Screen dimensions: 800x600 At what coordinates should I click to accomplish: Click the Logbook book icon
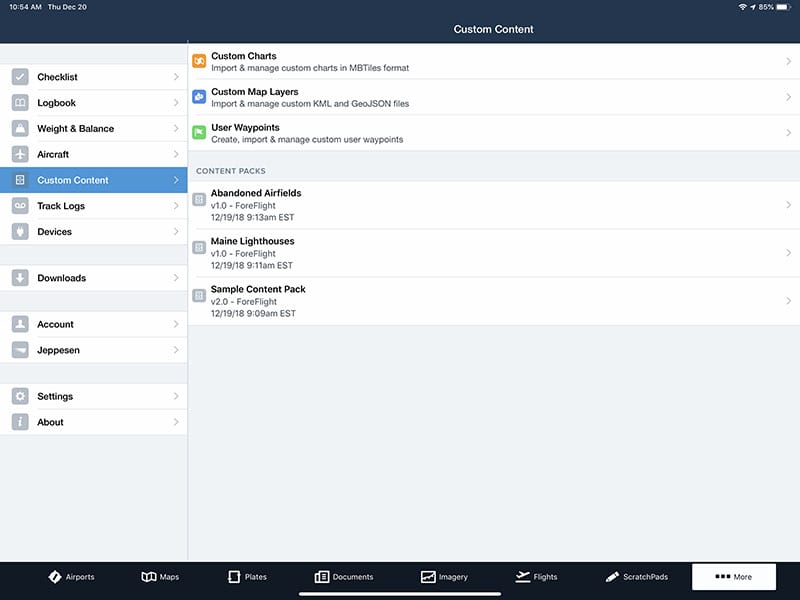(20, 103)
